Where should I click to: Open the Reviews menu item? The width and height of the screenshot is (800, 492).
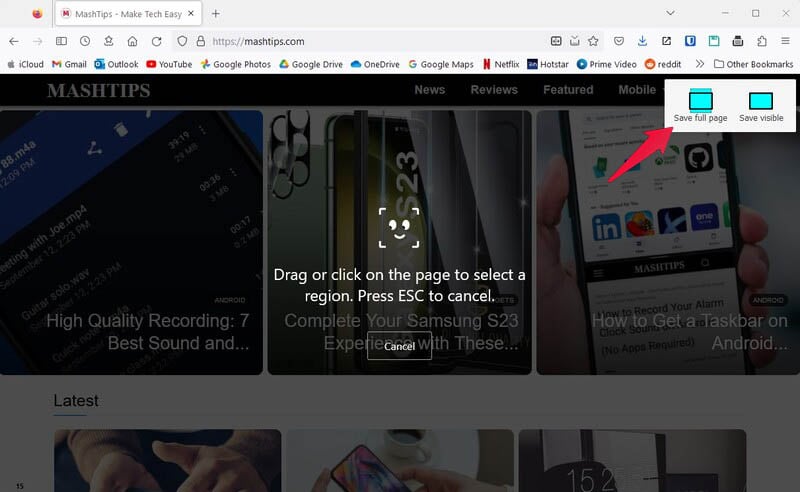(x=494, y=90)
